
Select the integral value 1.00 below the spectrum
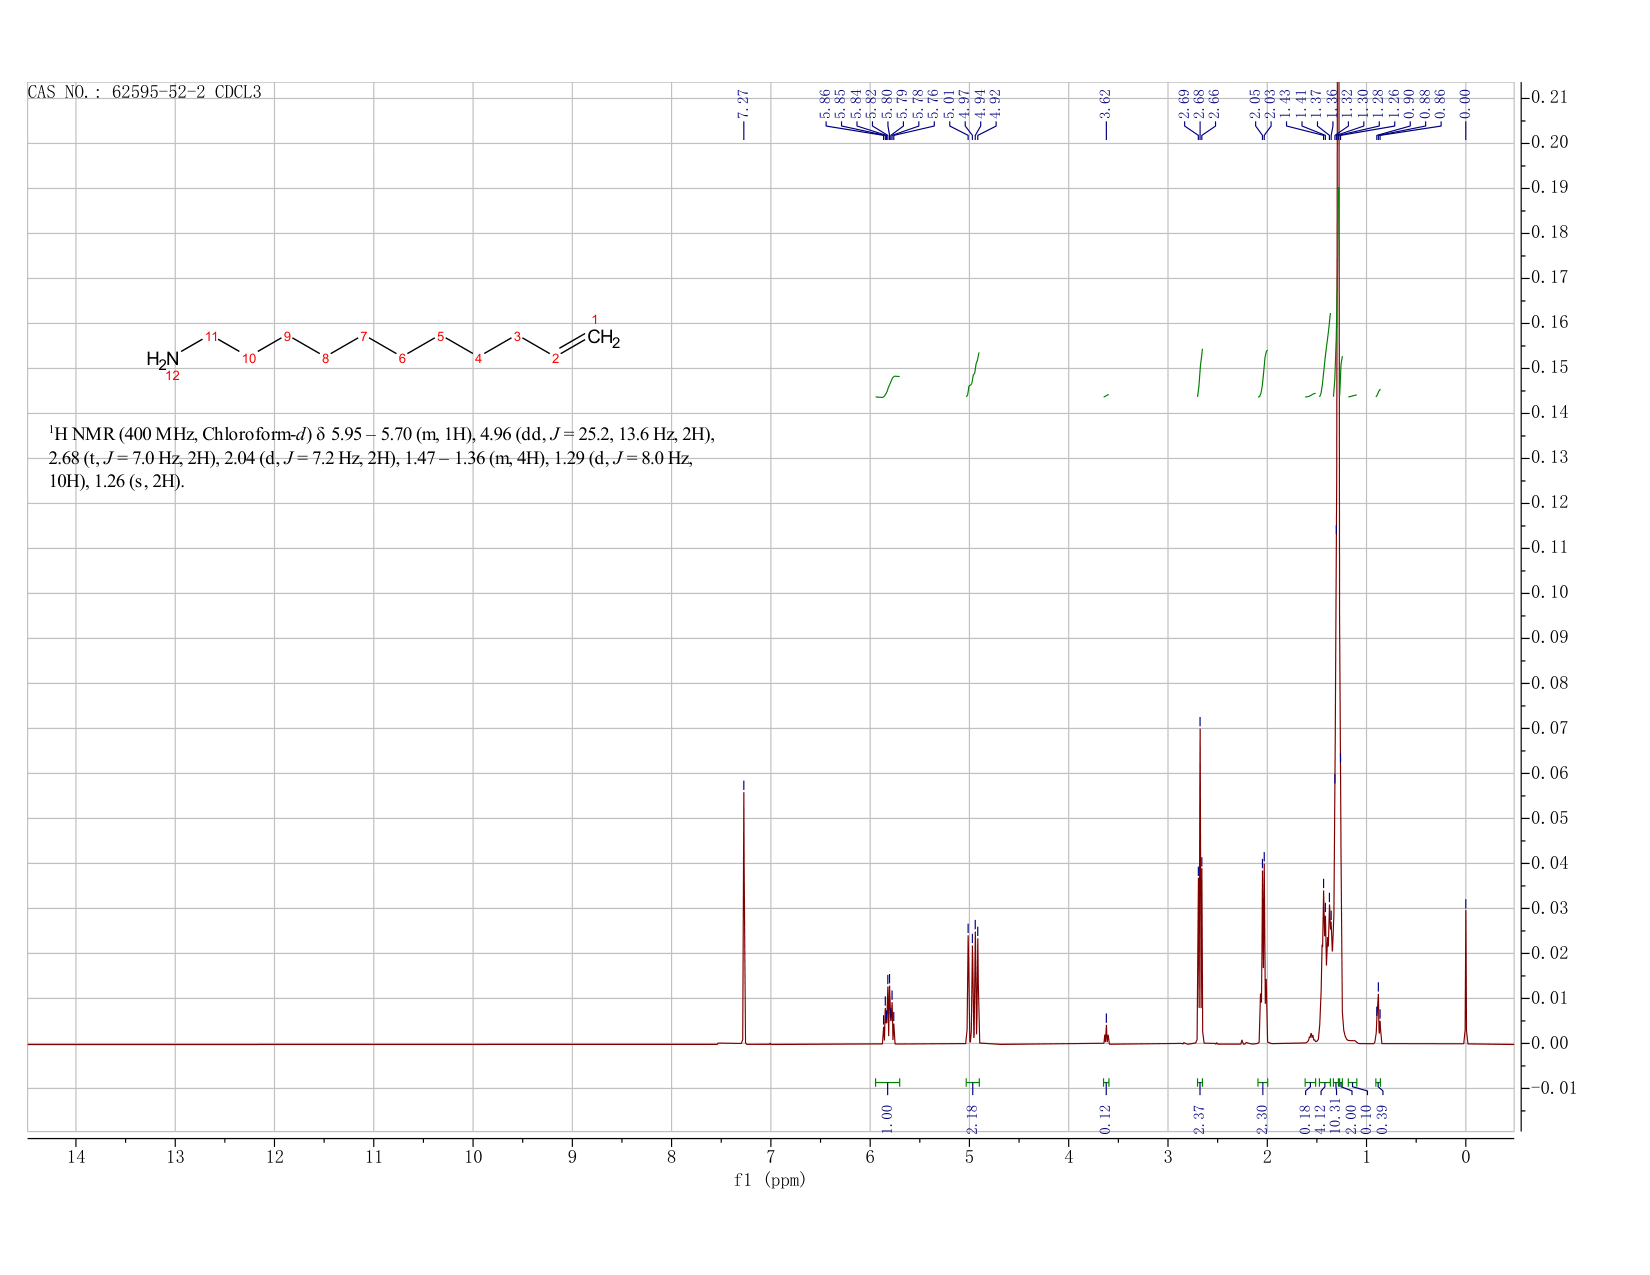(887, 1119)
